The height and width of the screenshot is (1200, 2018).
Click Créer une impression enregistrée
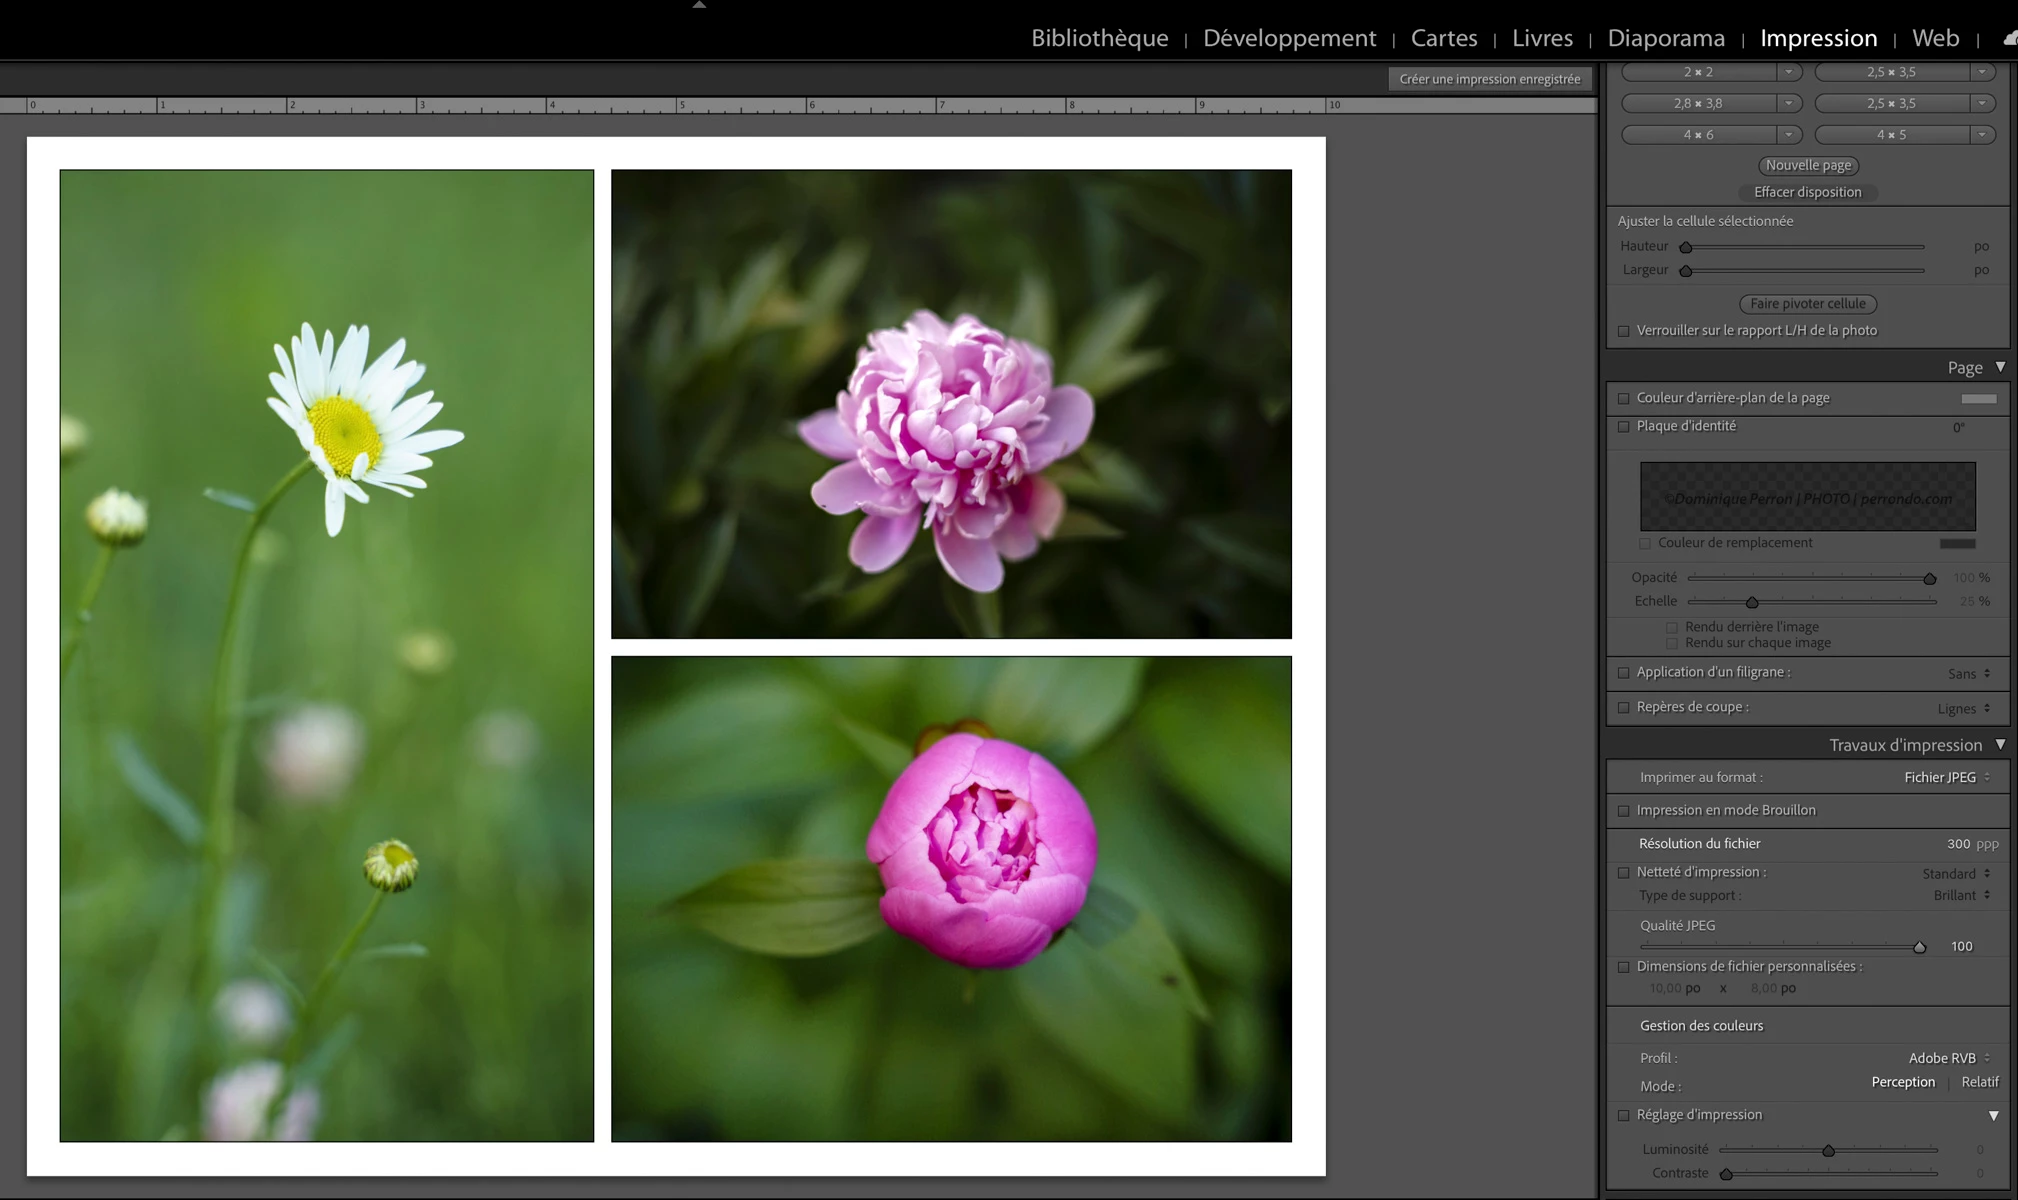click(x=1489, y=79)
